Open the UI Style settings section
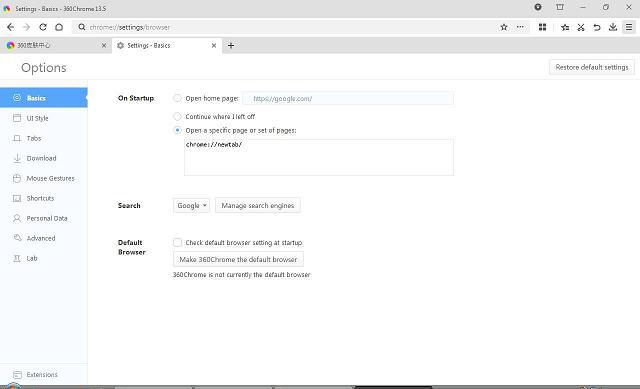The image size is (640, 389). 44,118
